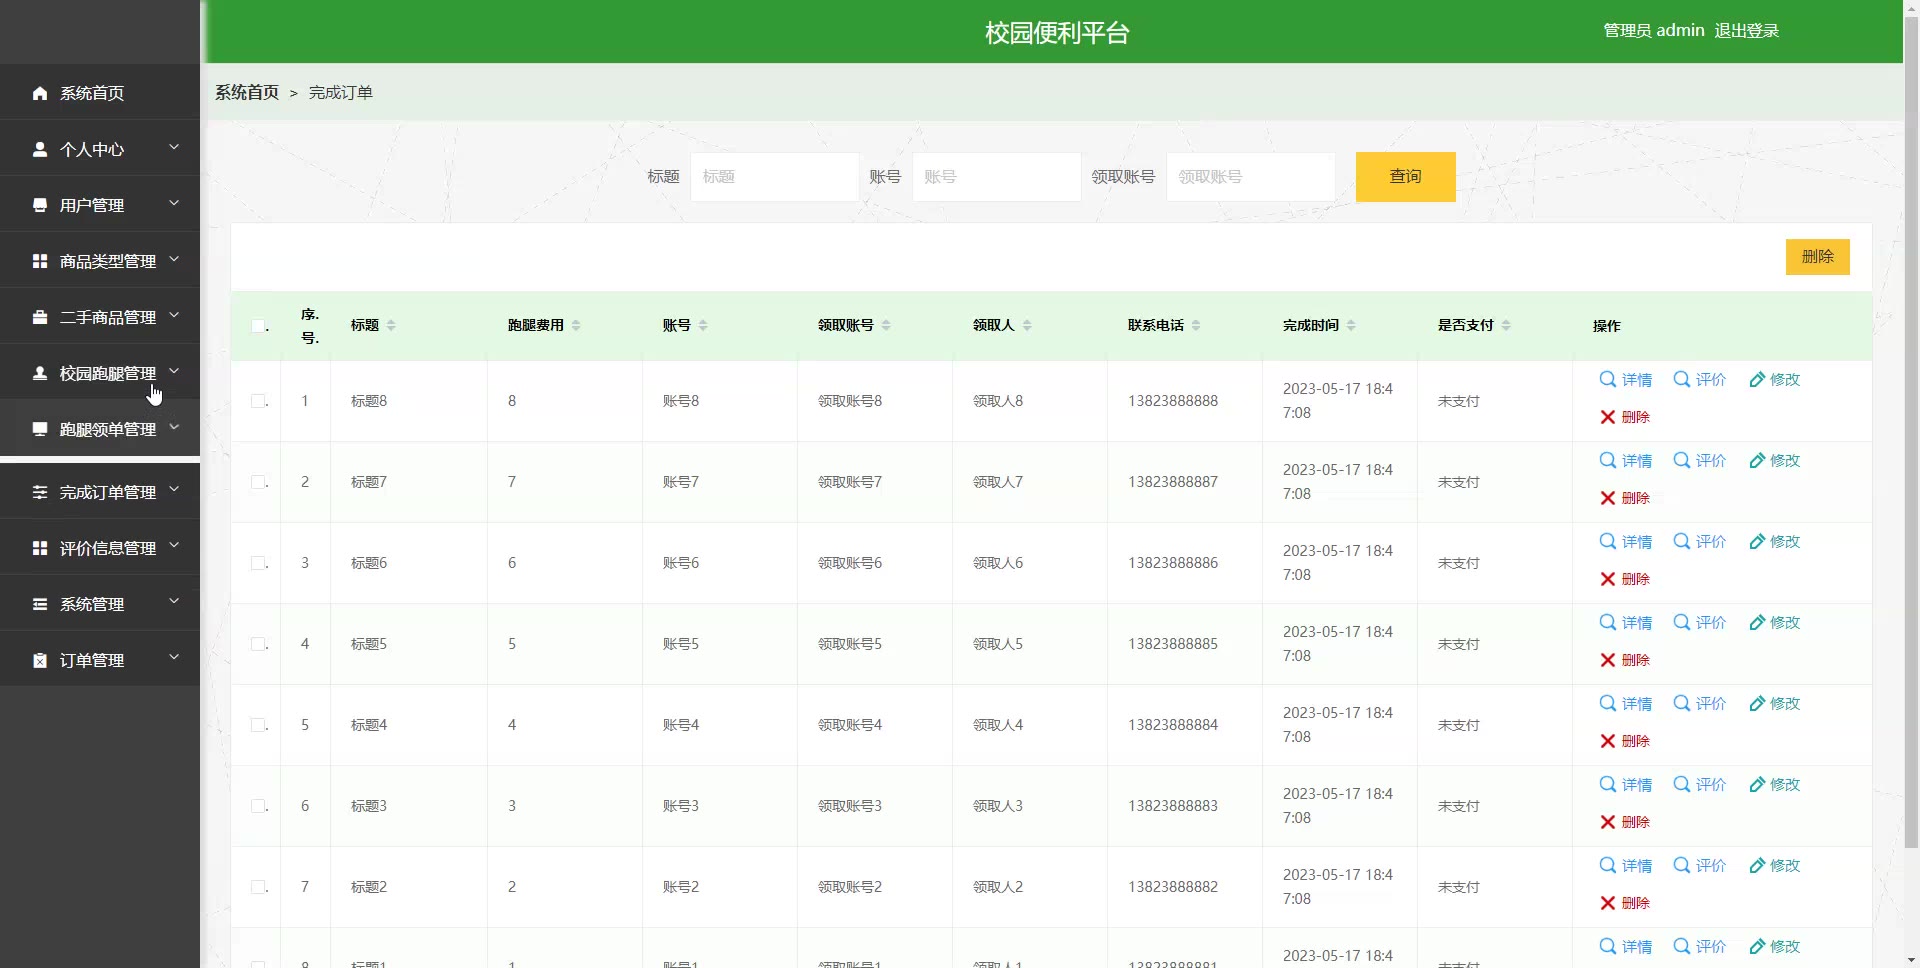Click the yellow 删除 button above table
The width and height of the screenshot is (1920, 968).
1817,257
